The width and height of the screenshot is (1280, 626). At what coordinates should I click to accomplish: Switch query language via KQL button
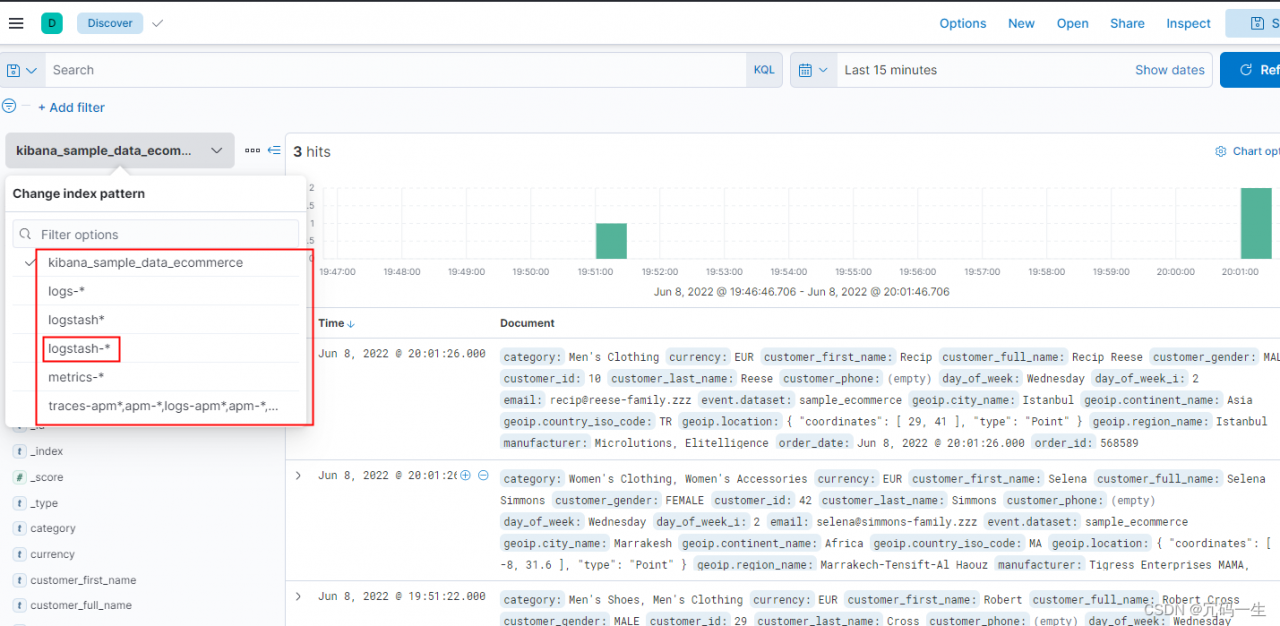pos(764,70)
